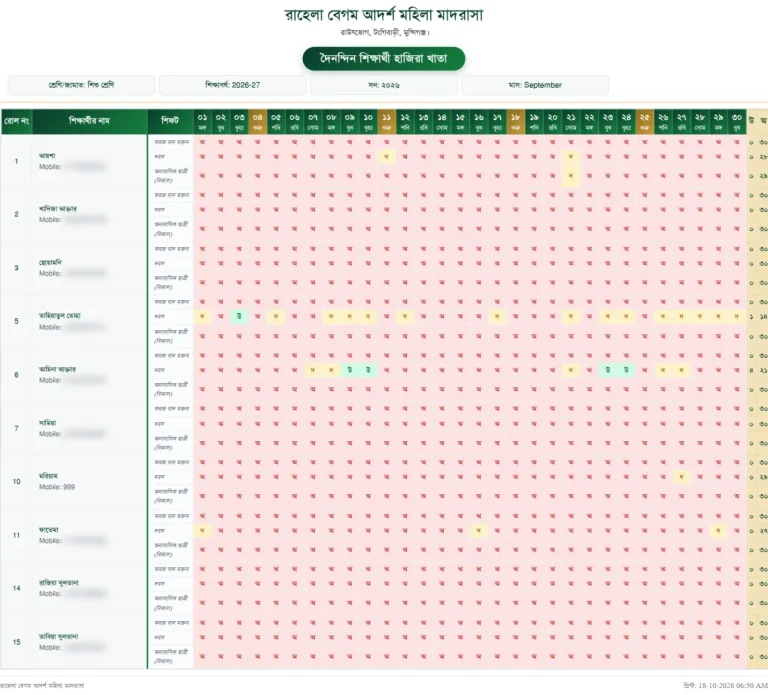Click the footer madrasa name text
The image size is (768, 695).
(42, 685)
